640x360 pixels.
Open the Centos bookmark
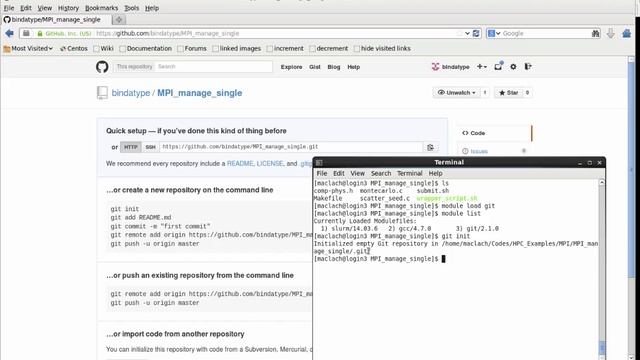click(x=73, y=49)
